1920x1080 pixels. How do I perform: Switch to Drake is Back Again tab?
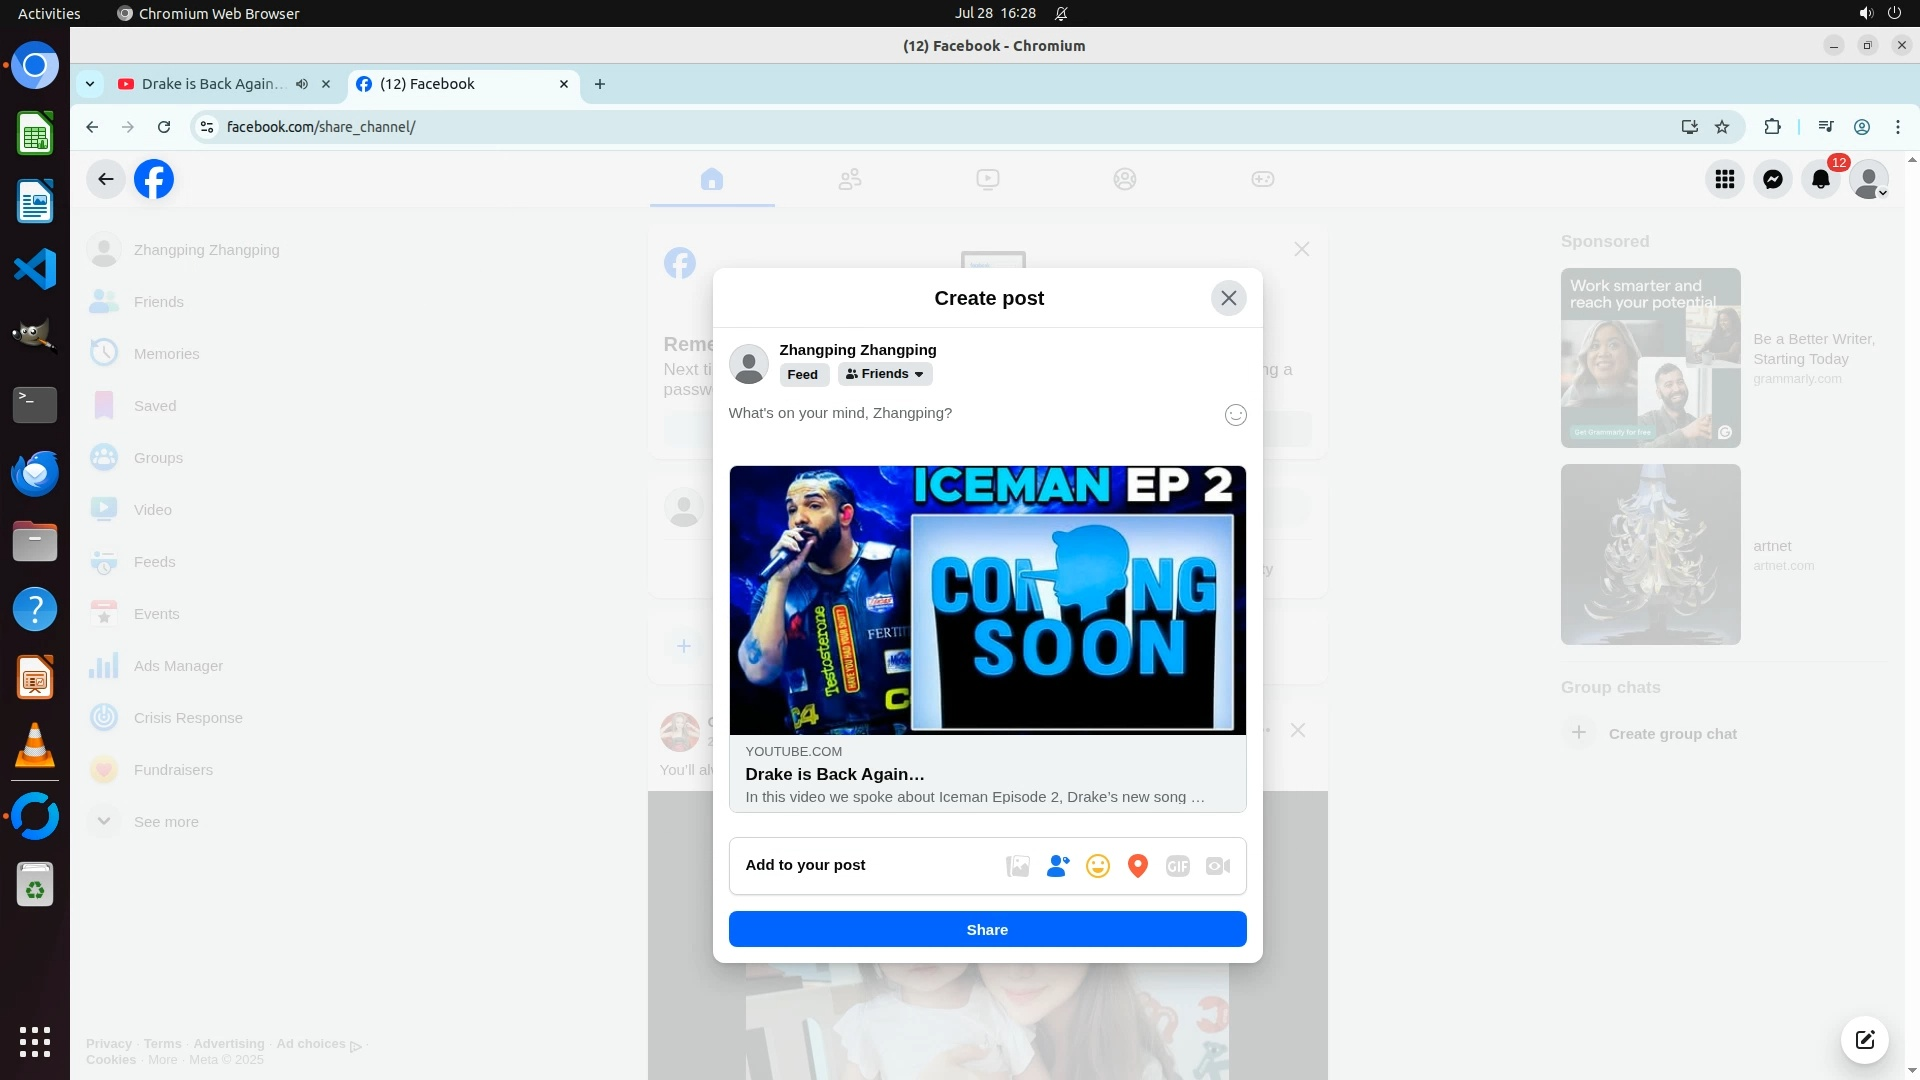point(212,84)
